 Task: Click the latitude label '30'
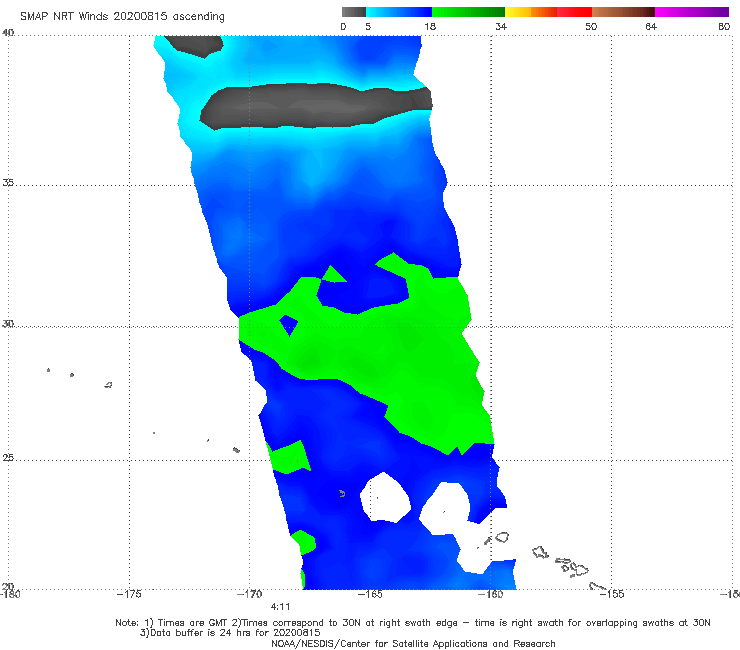pos(8,324)
